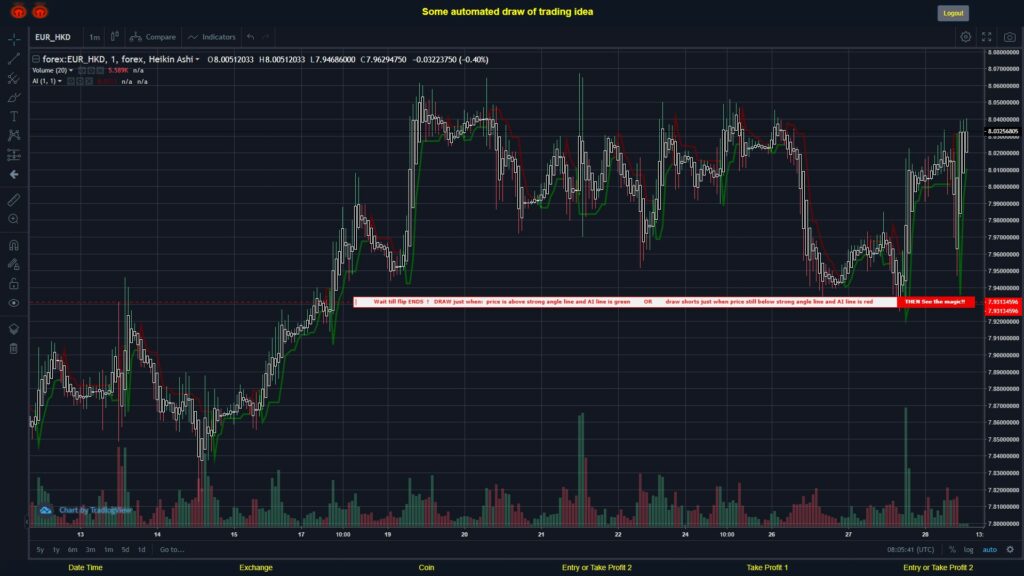Open candlestick chart style selector
The width and height of the screenshot is (1024, 576).
pos(114,37)
